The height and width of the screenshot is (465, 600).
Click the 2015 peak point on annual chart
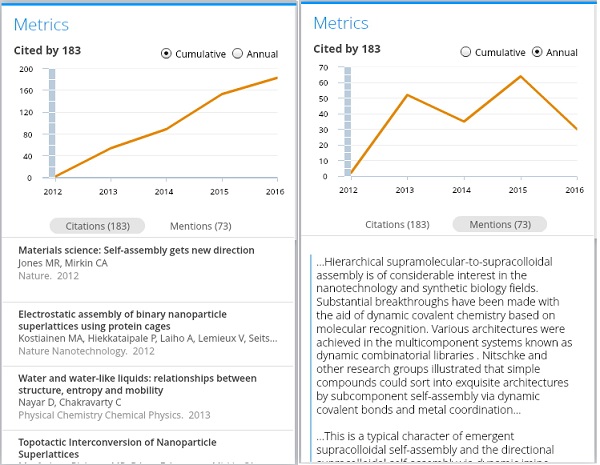tap(520, 76)
